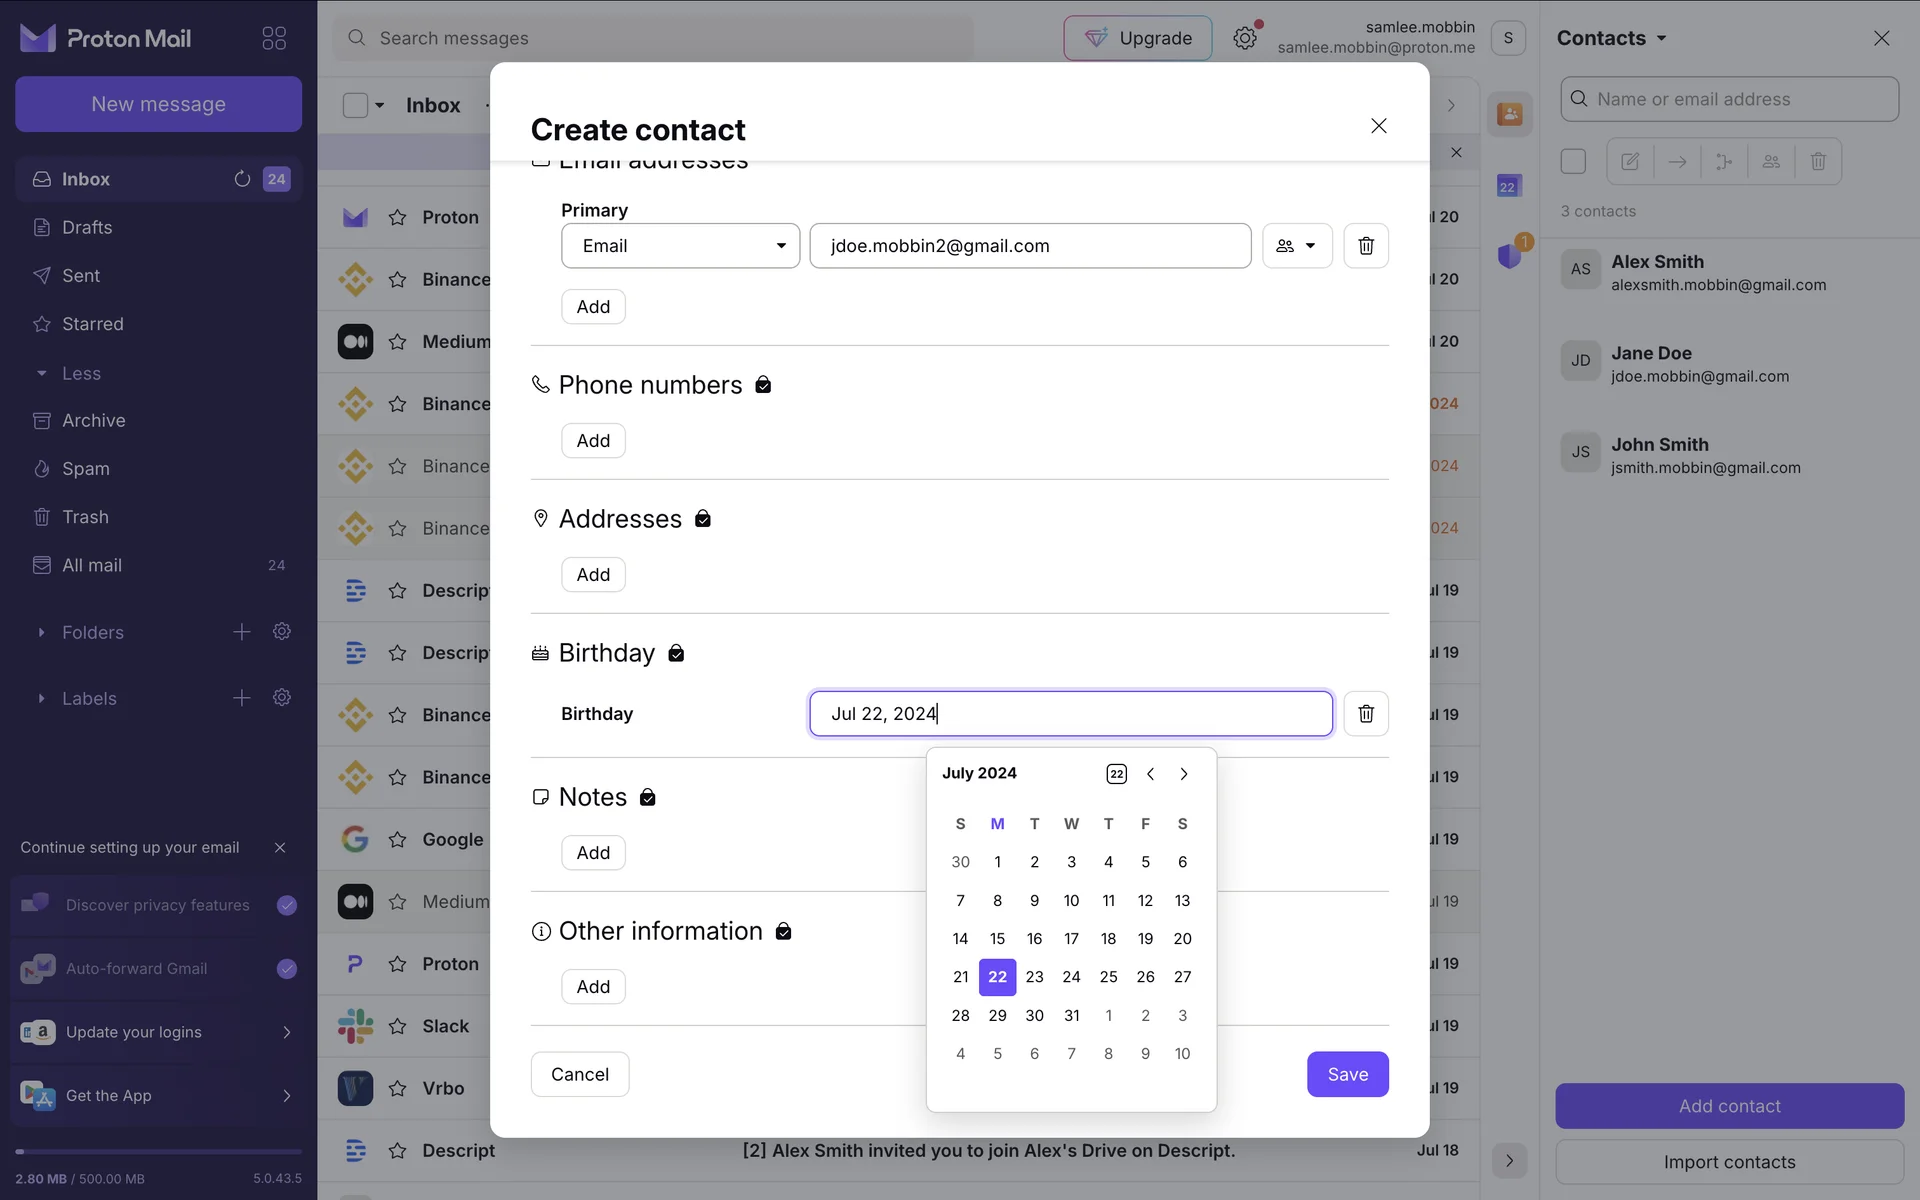
Task: Go to previous month in calendar
Action: tap(1151, 774)
